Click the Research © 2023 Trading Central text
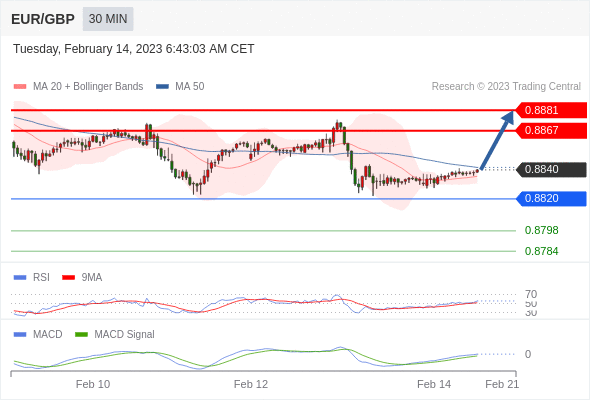The width and height of the screenshot is (590, 400). click(x=506, y=87)
